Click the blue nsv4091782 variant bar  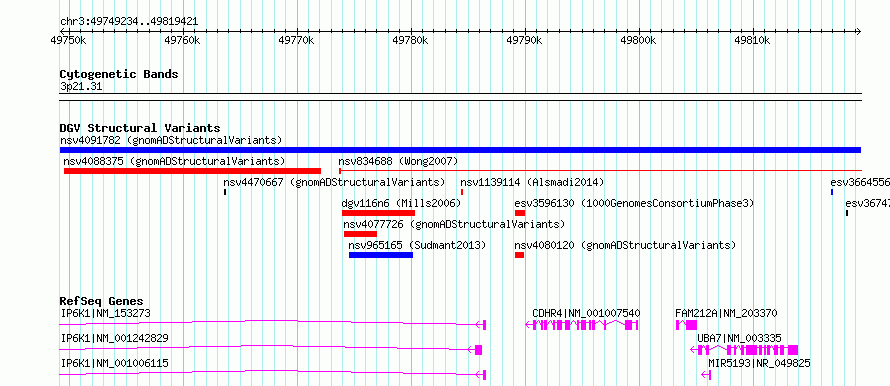pyautogui.click(x=460, y=150)
